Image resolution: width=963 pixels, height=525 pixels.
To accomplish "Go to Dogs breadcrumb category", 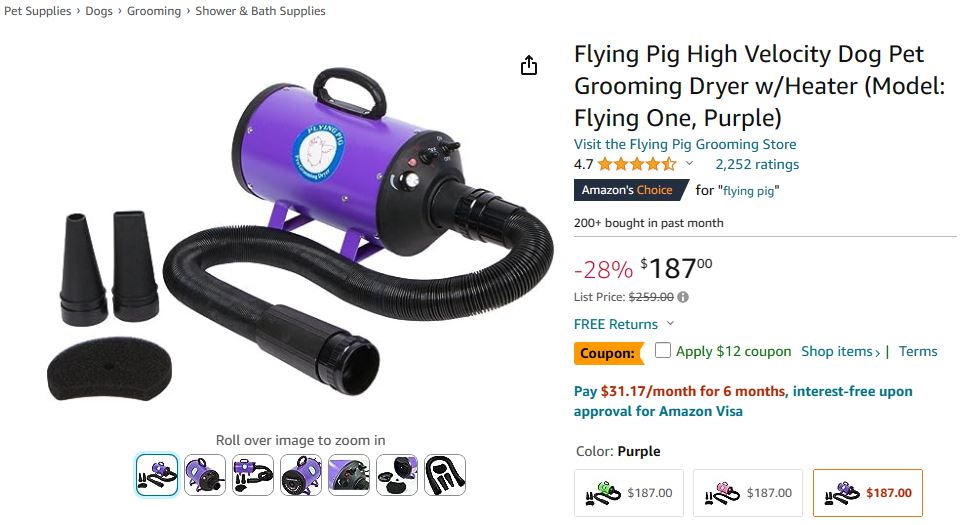I will (x=99, y=11).
